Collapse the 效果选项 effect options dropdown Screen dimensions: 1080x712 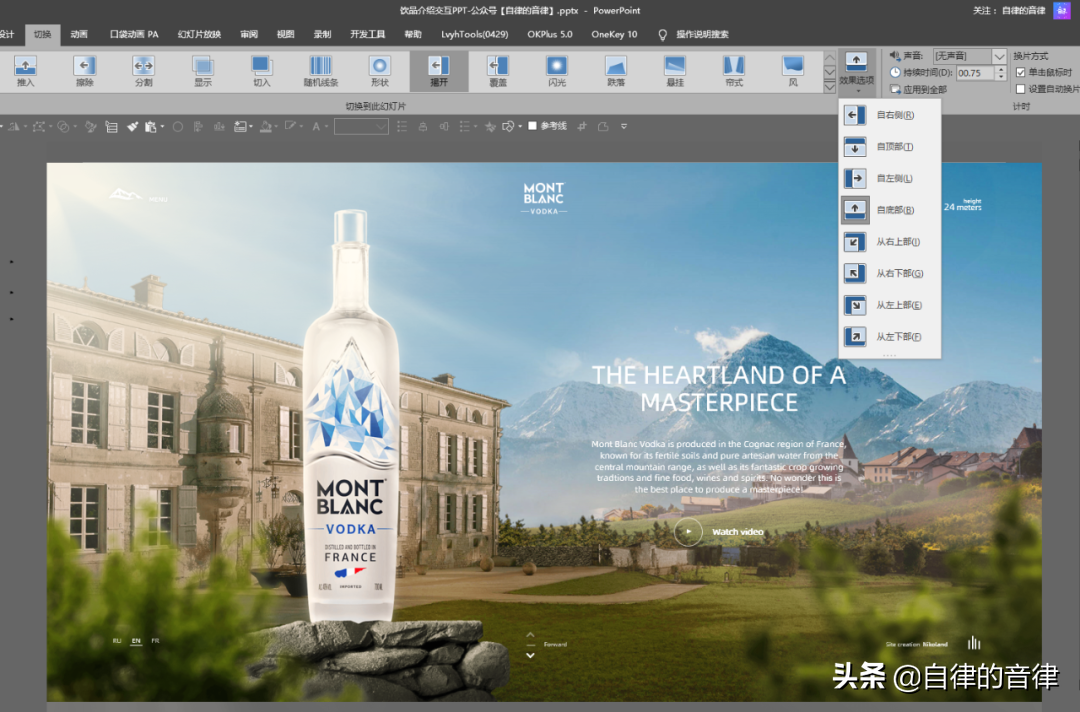coord(856,71)
